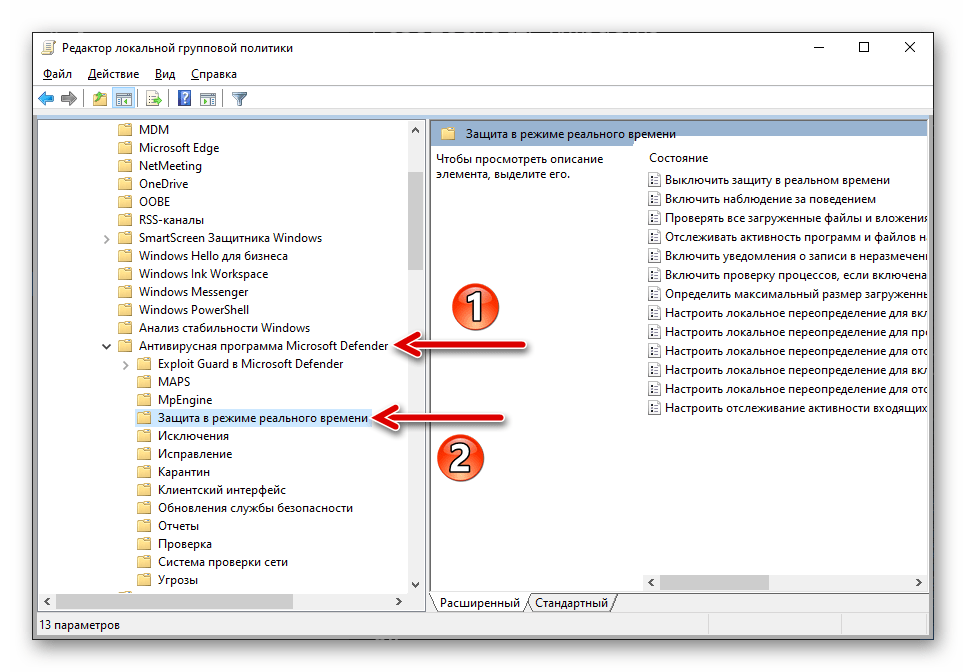Click the Up one level folder icon

100,99
